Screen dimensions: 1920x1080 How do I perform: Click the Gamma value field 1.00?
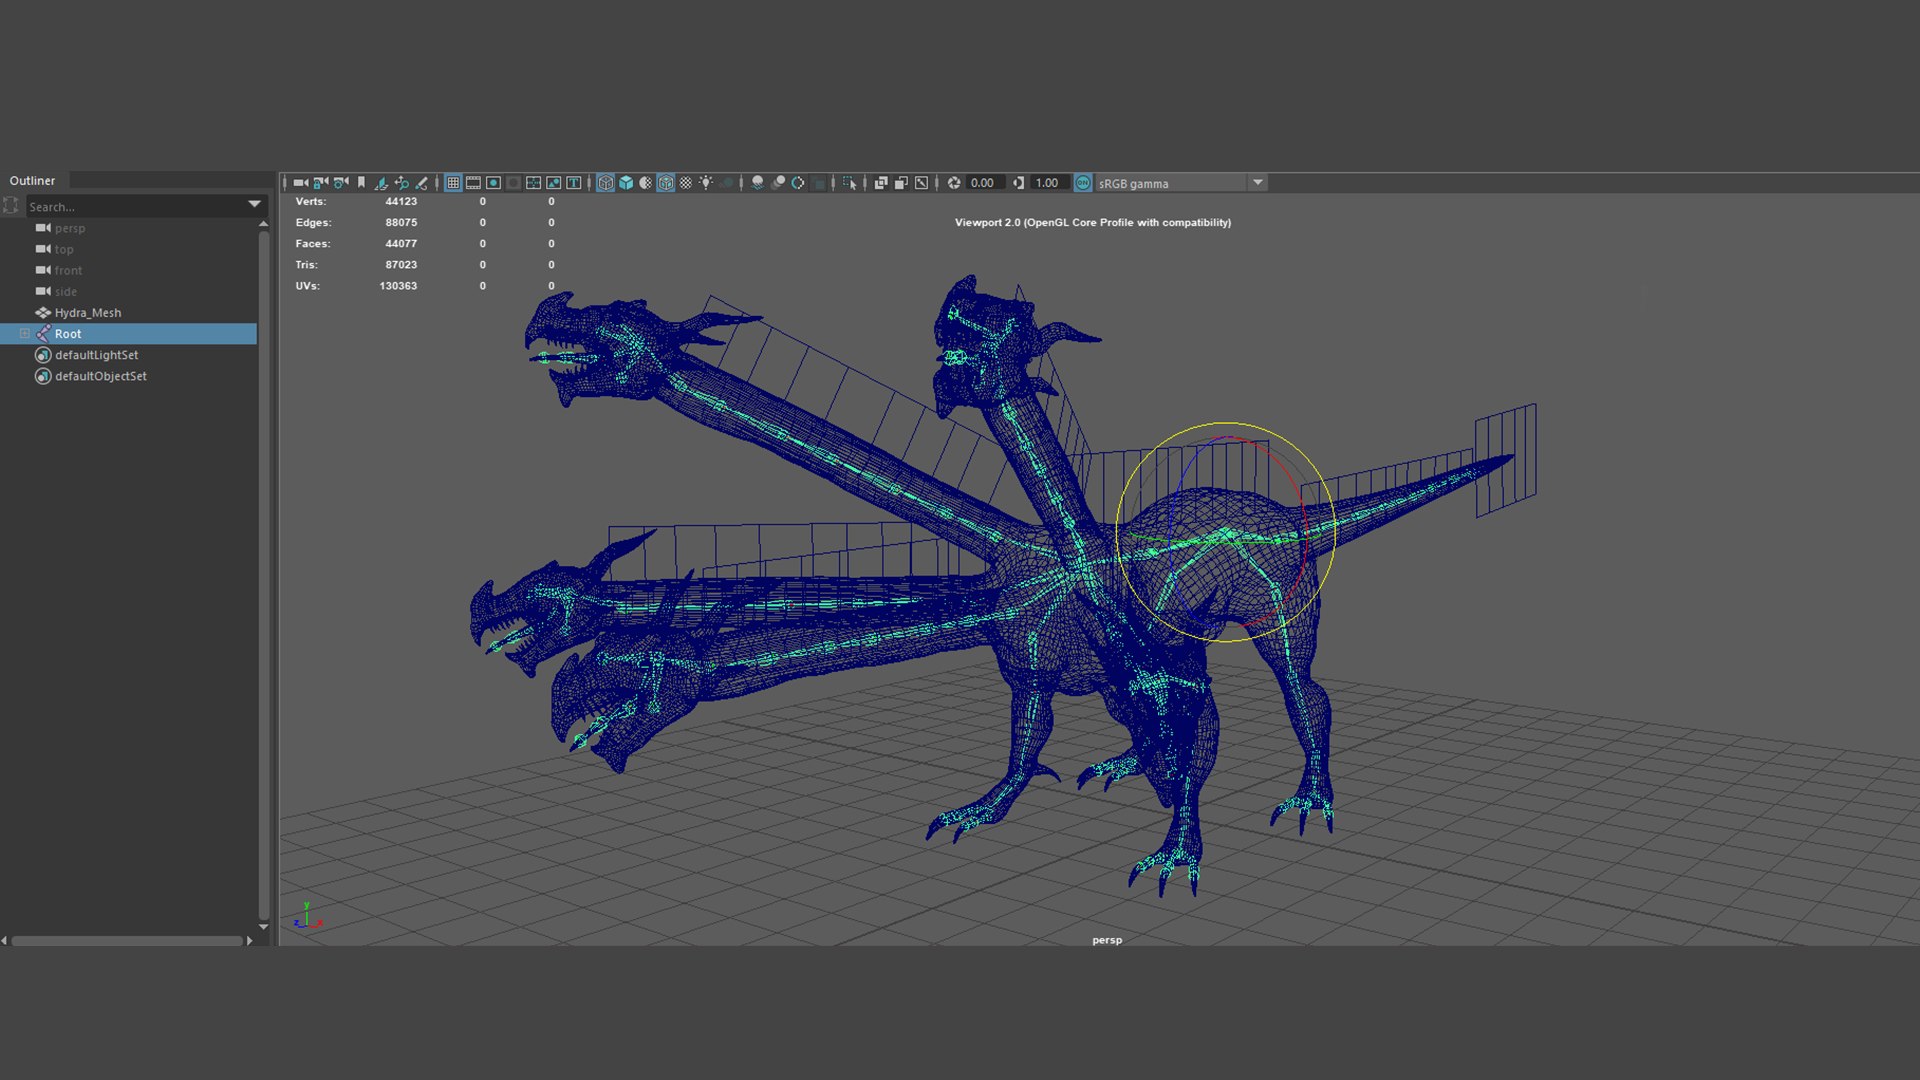[1048, 183]
